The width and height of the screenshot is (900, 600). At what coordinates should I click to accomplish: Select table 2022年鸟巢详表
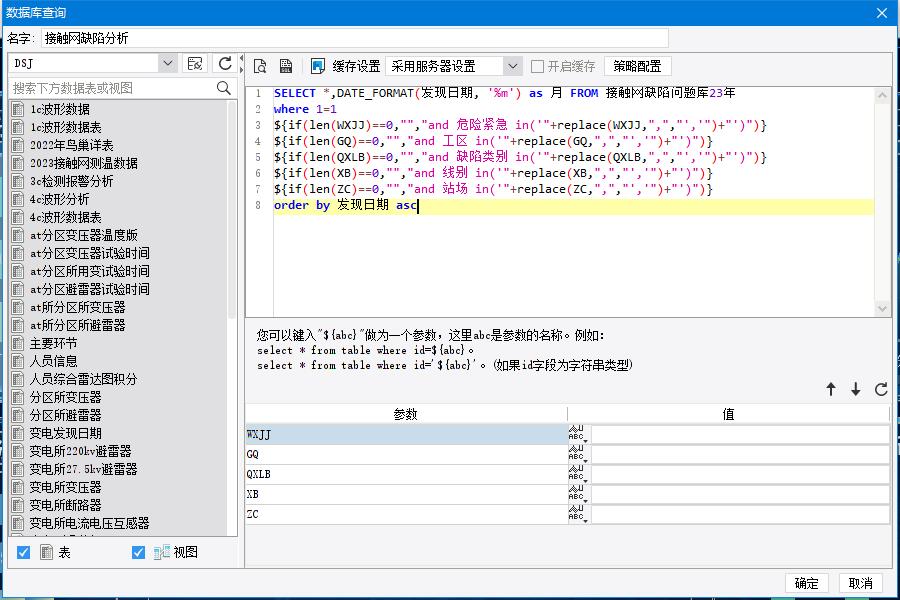tap(72, 145)
